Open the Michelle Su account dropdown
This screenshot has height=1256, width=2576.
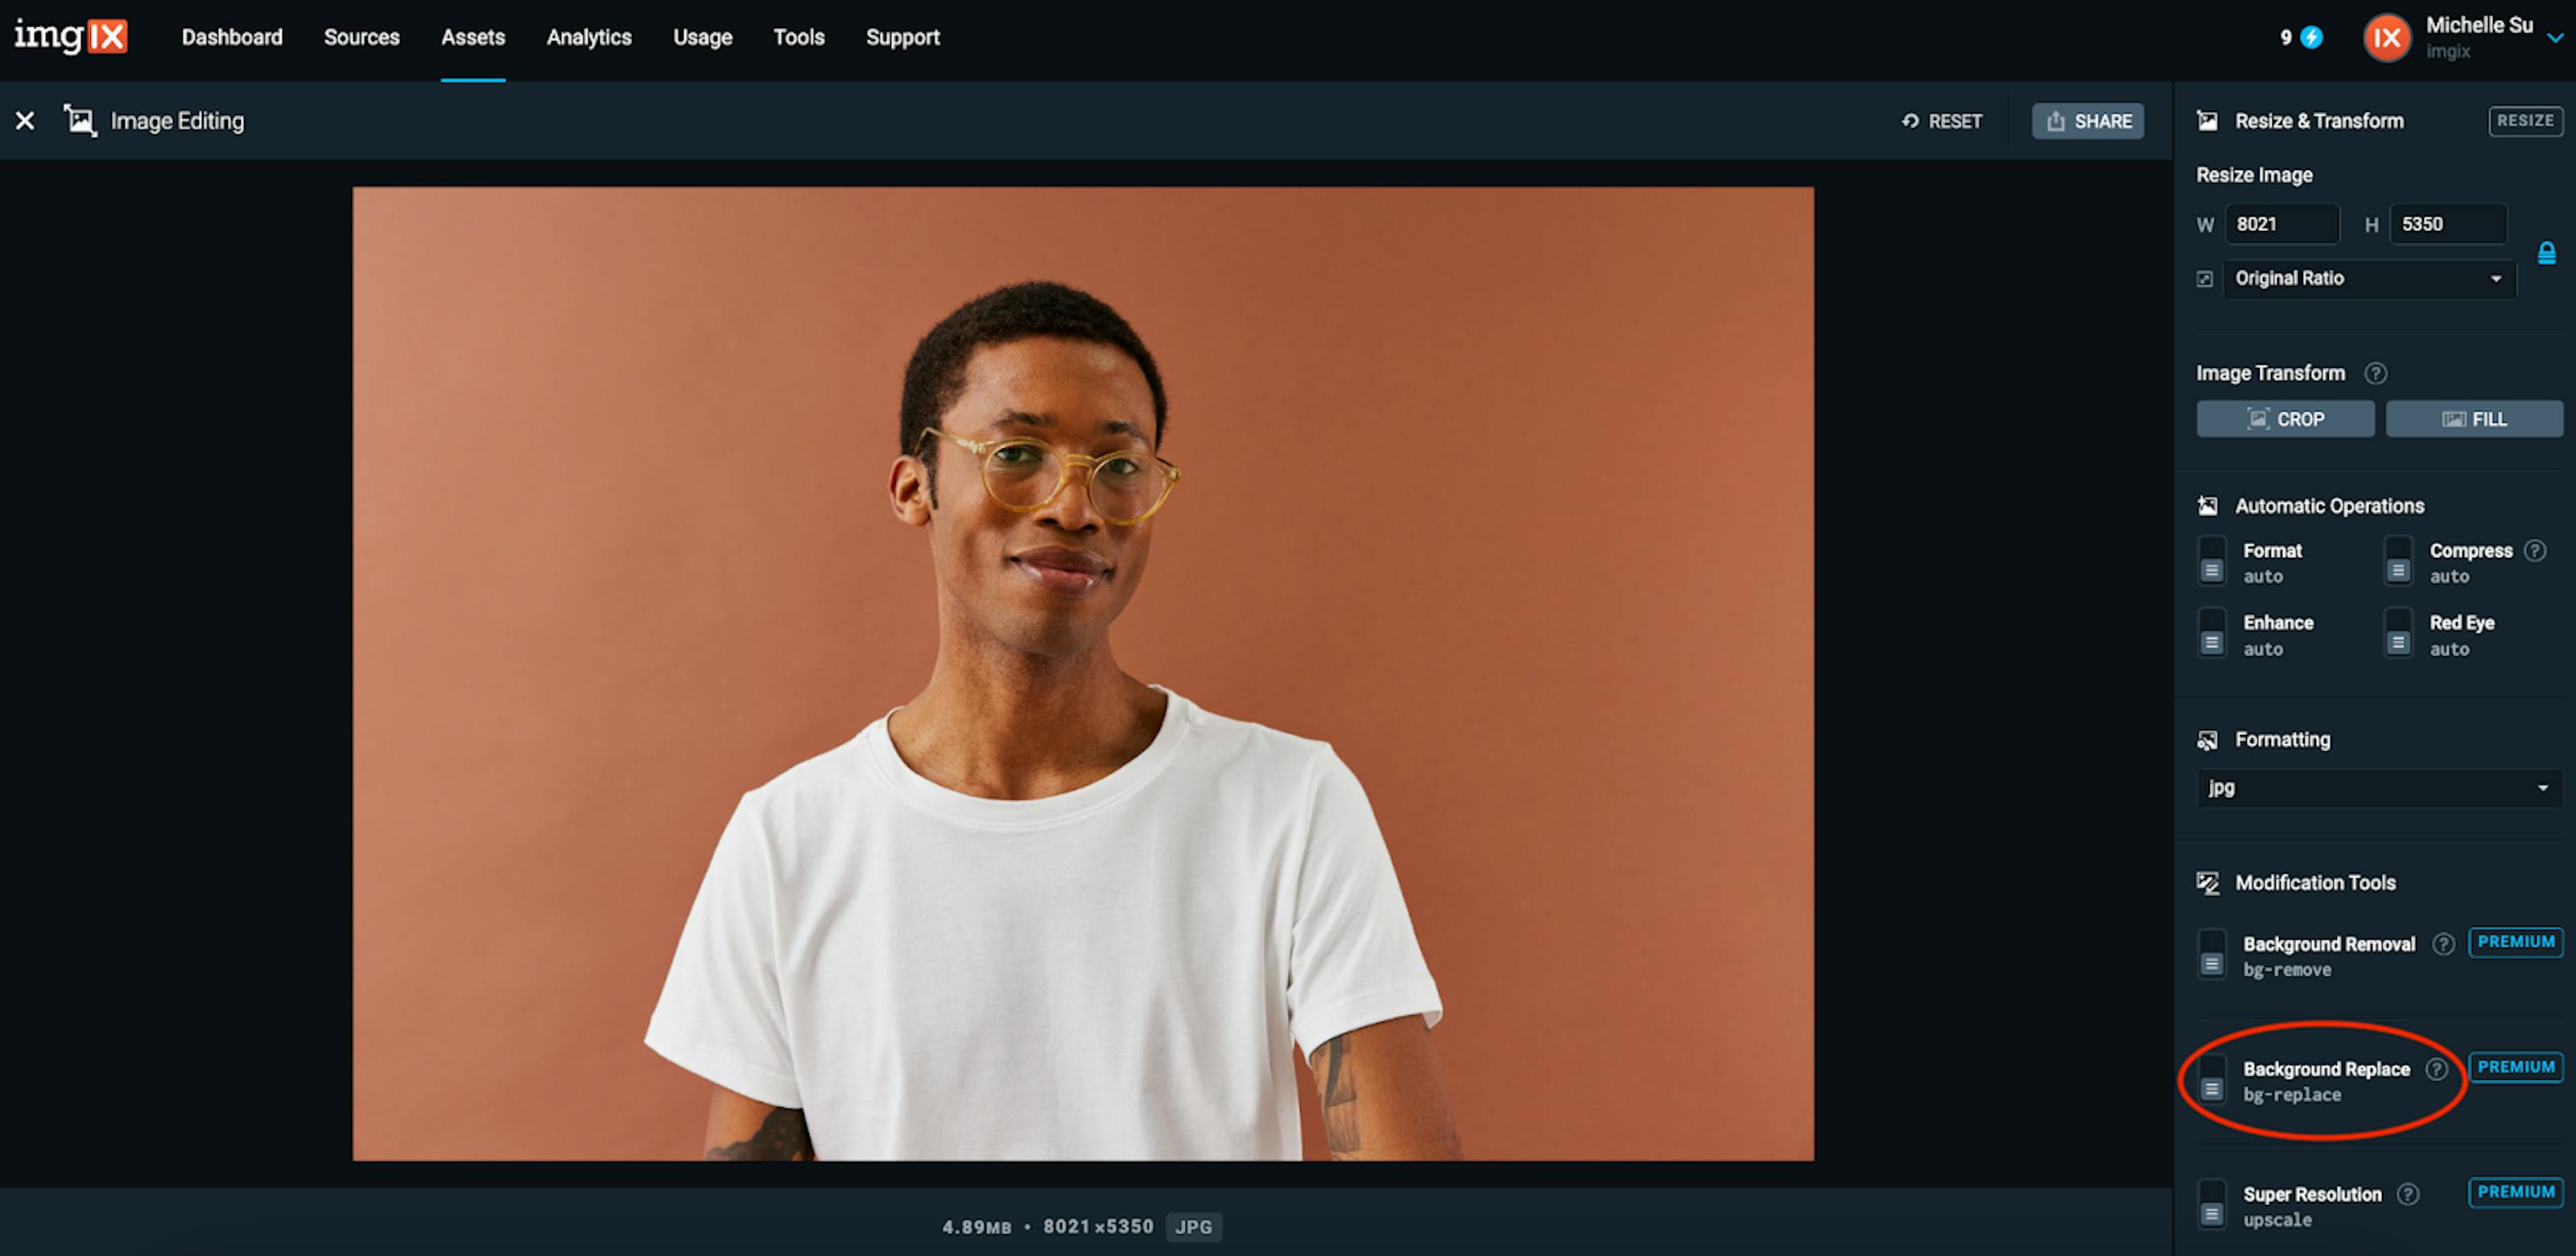(x=2554, y=38)
